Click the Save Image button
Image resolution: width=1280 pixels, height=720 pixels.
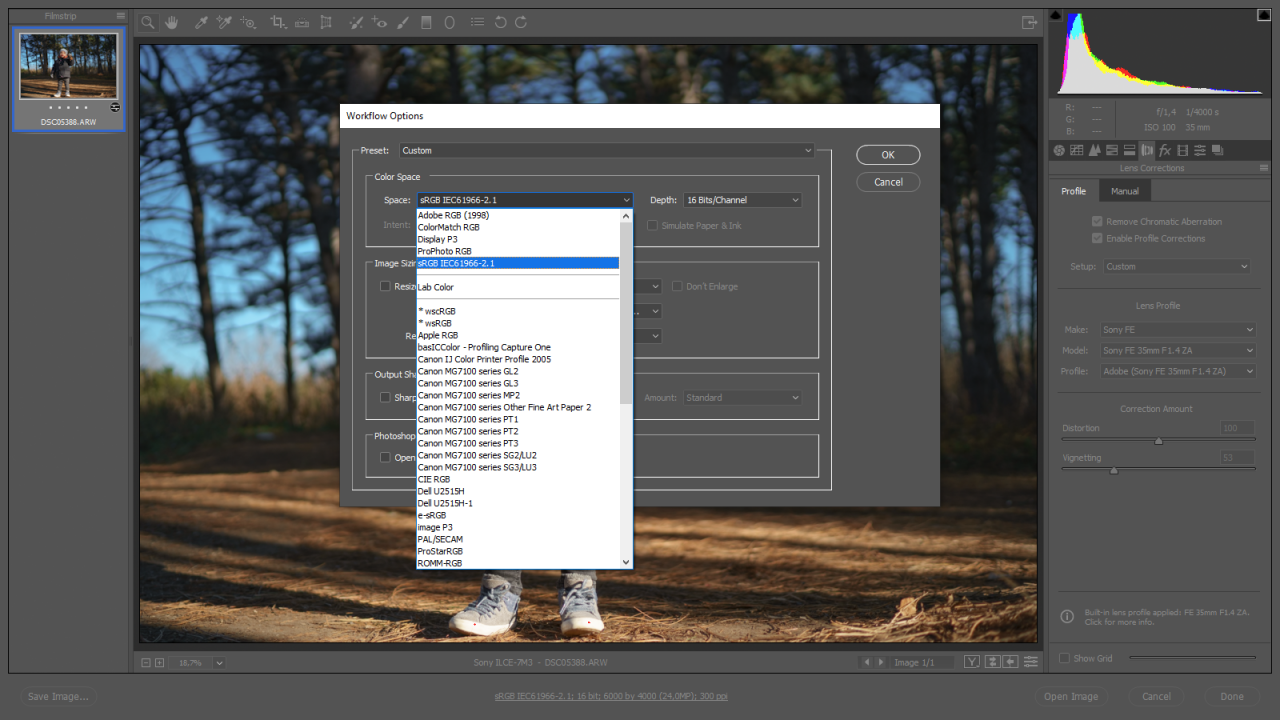click(x=58, y=696)
